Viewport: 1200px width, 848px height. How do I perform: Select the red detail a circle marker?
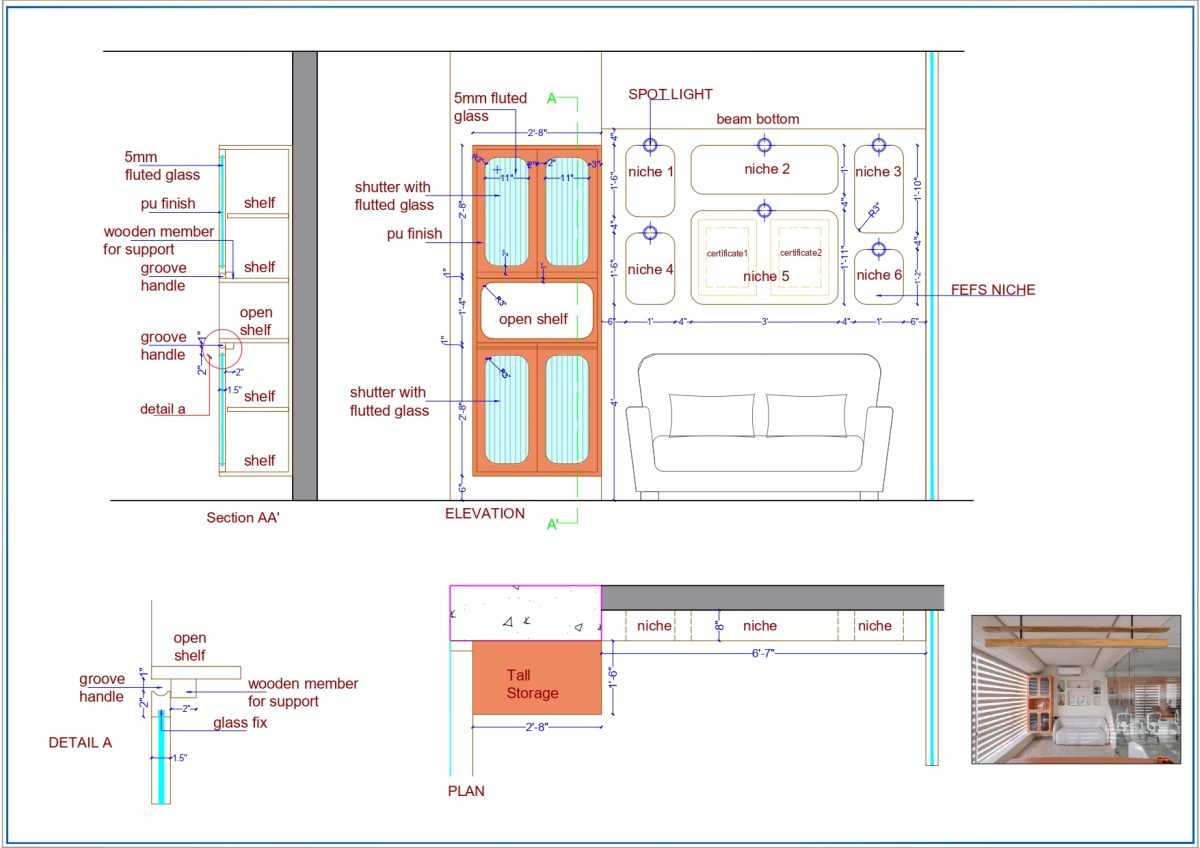(222, 346)
